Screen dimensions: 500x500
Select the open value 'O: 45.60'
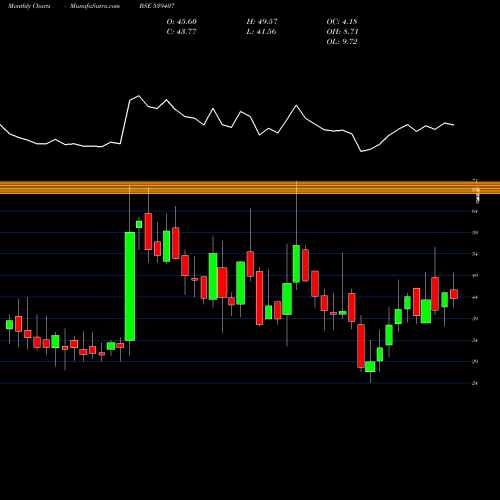[x=182, y=22]
